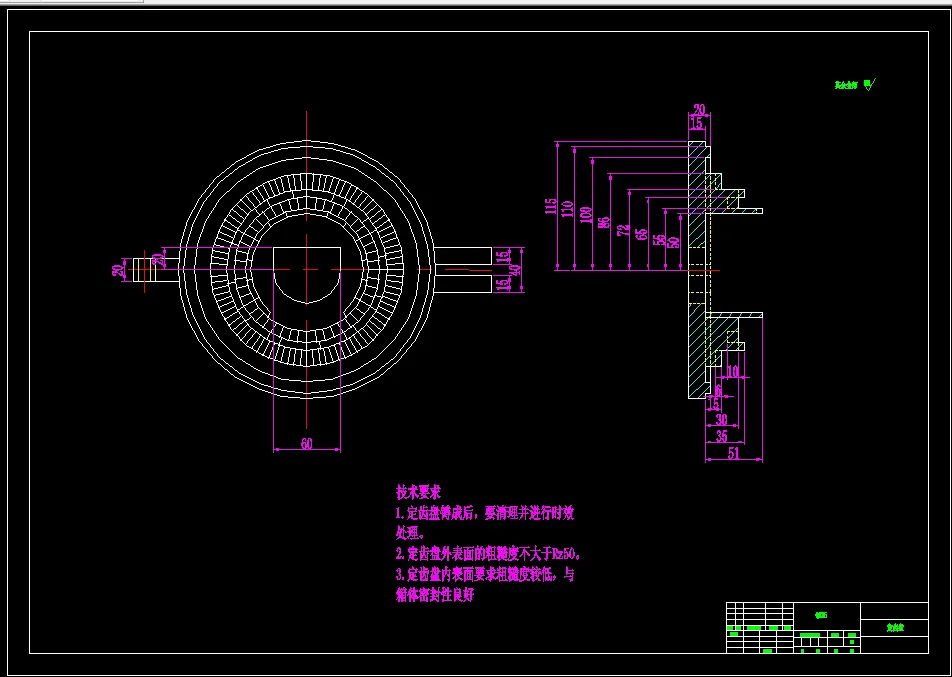Click the 86 dimension value

click(604, 222)
